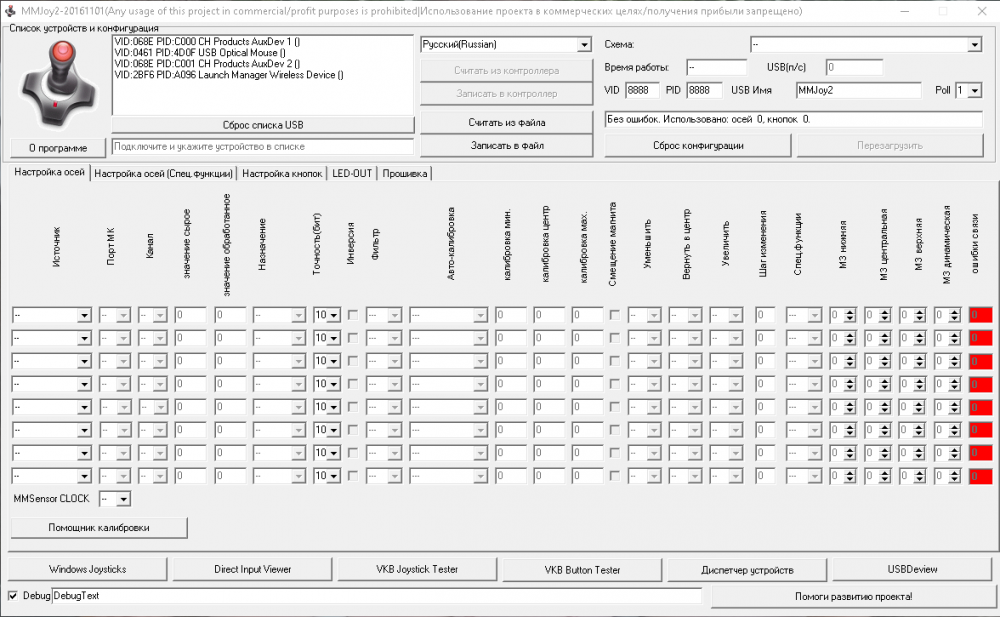
Task: Open USBDeview from the bottom toolbar
Action: coord(911,568)
